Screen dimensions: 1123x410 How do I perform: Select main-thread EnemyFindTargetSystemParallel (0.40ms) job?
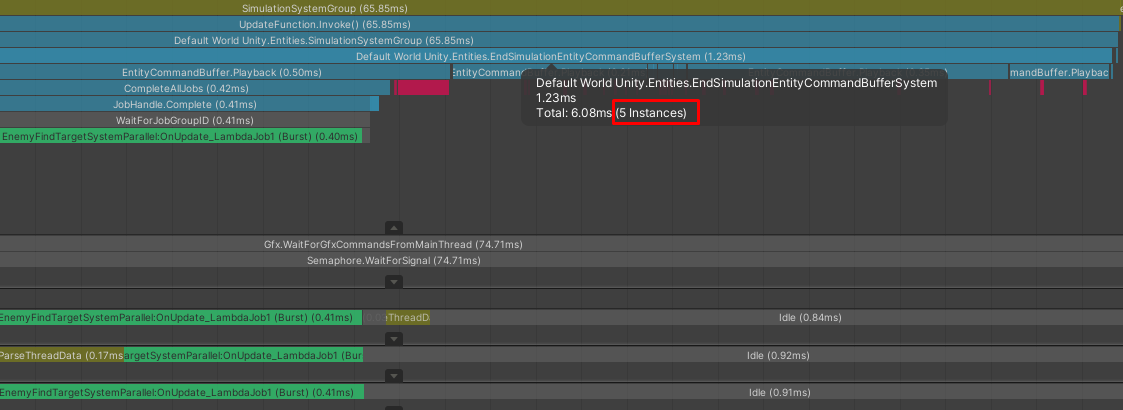180,135
